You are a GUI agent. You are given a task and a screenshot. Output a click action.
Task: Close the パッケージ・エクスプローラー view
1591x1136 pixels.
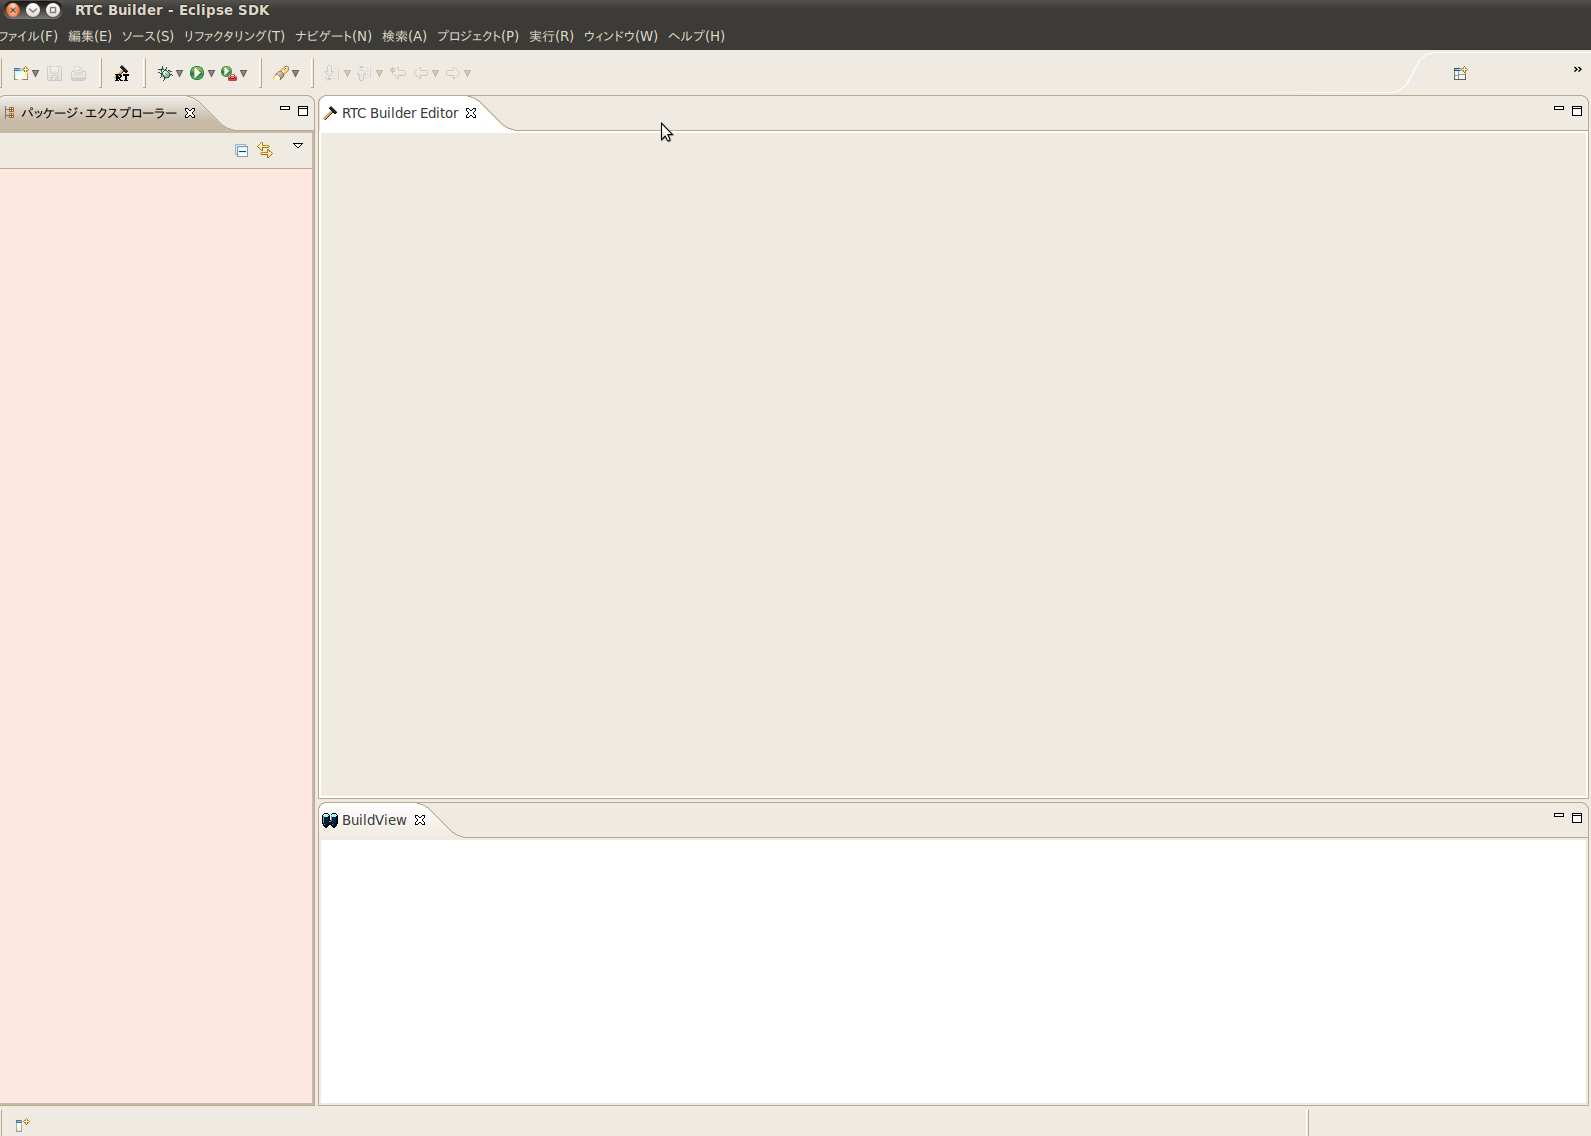pos(190,113)
